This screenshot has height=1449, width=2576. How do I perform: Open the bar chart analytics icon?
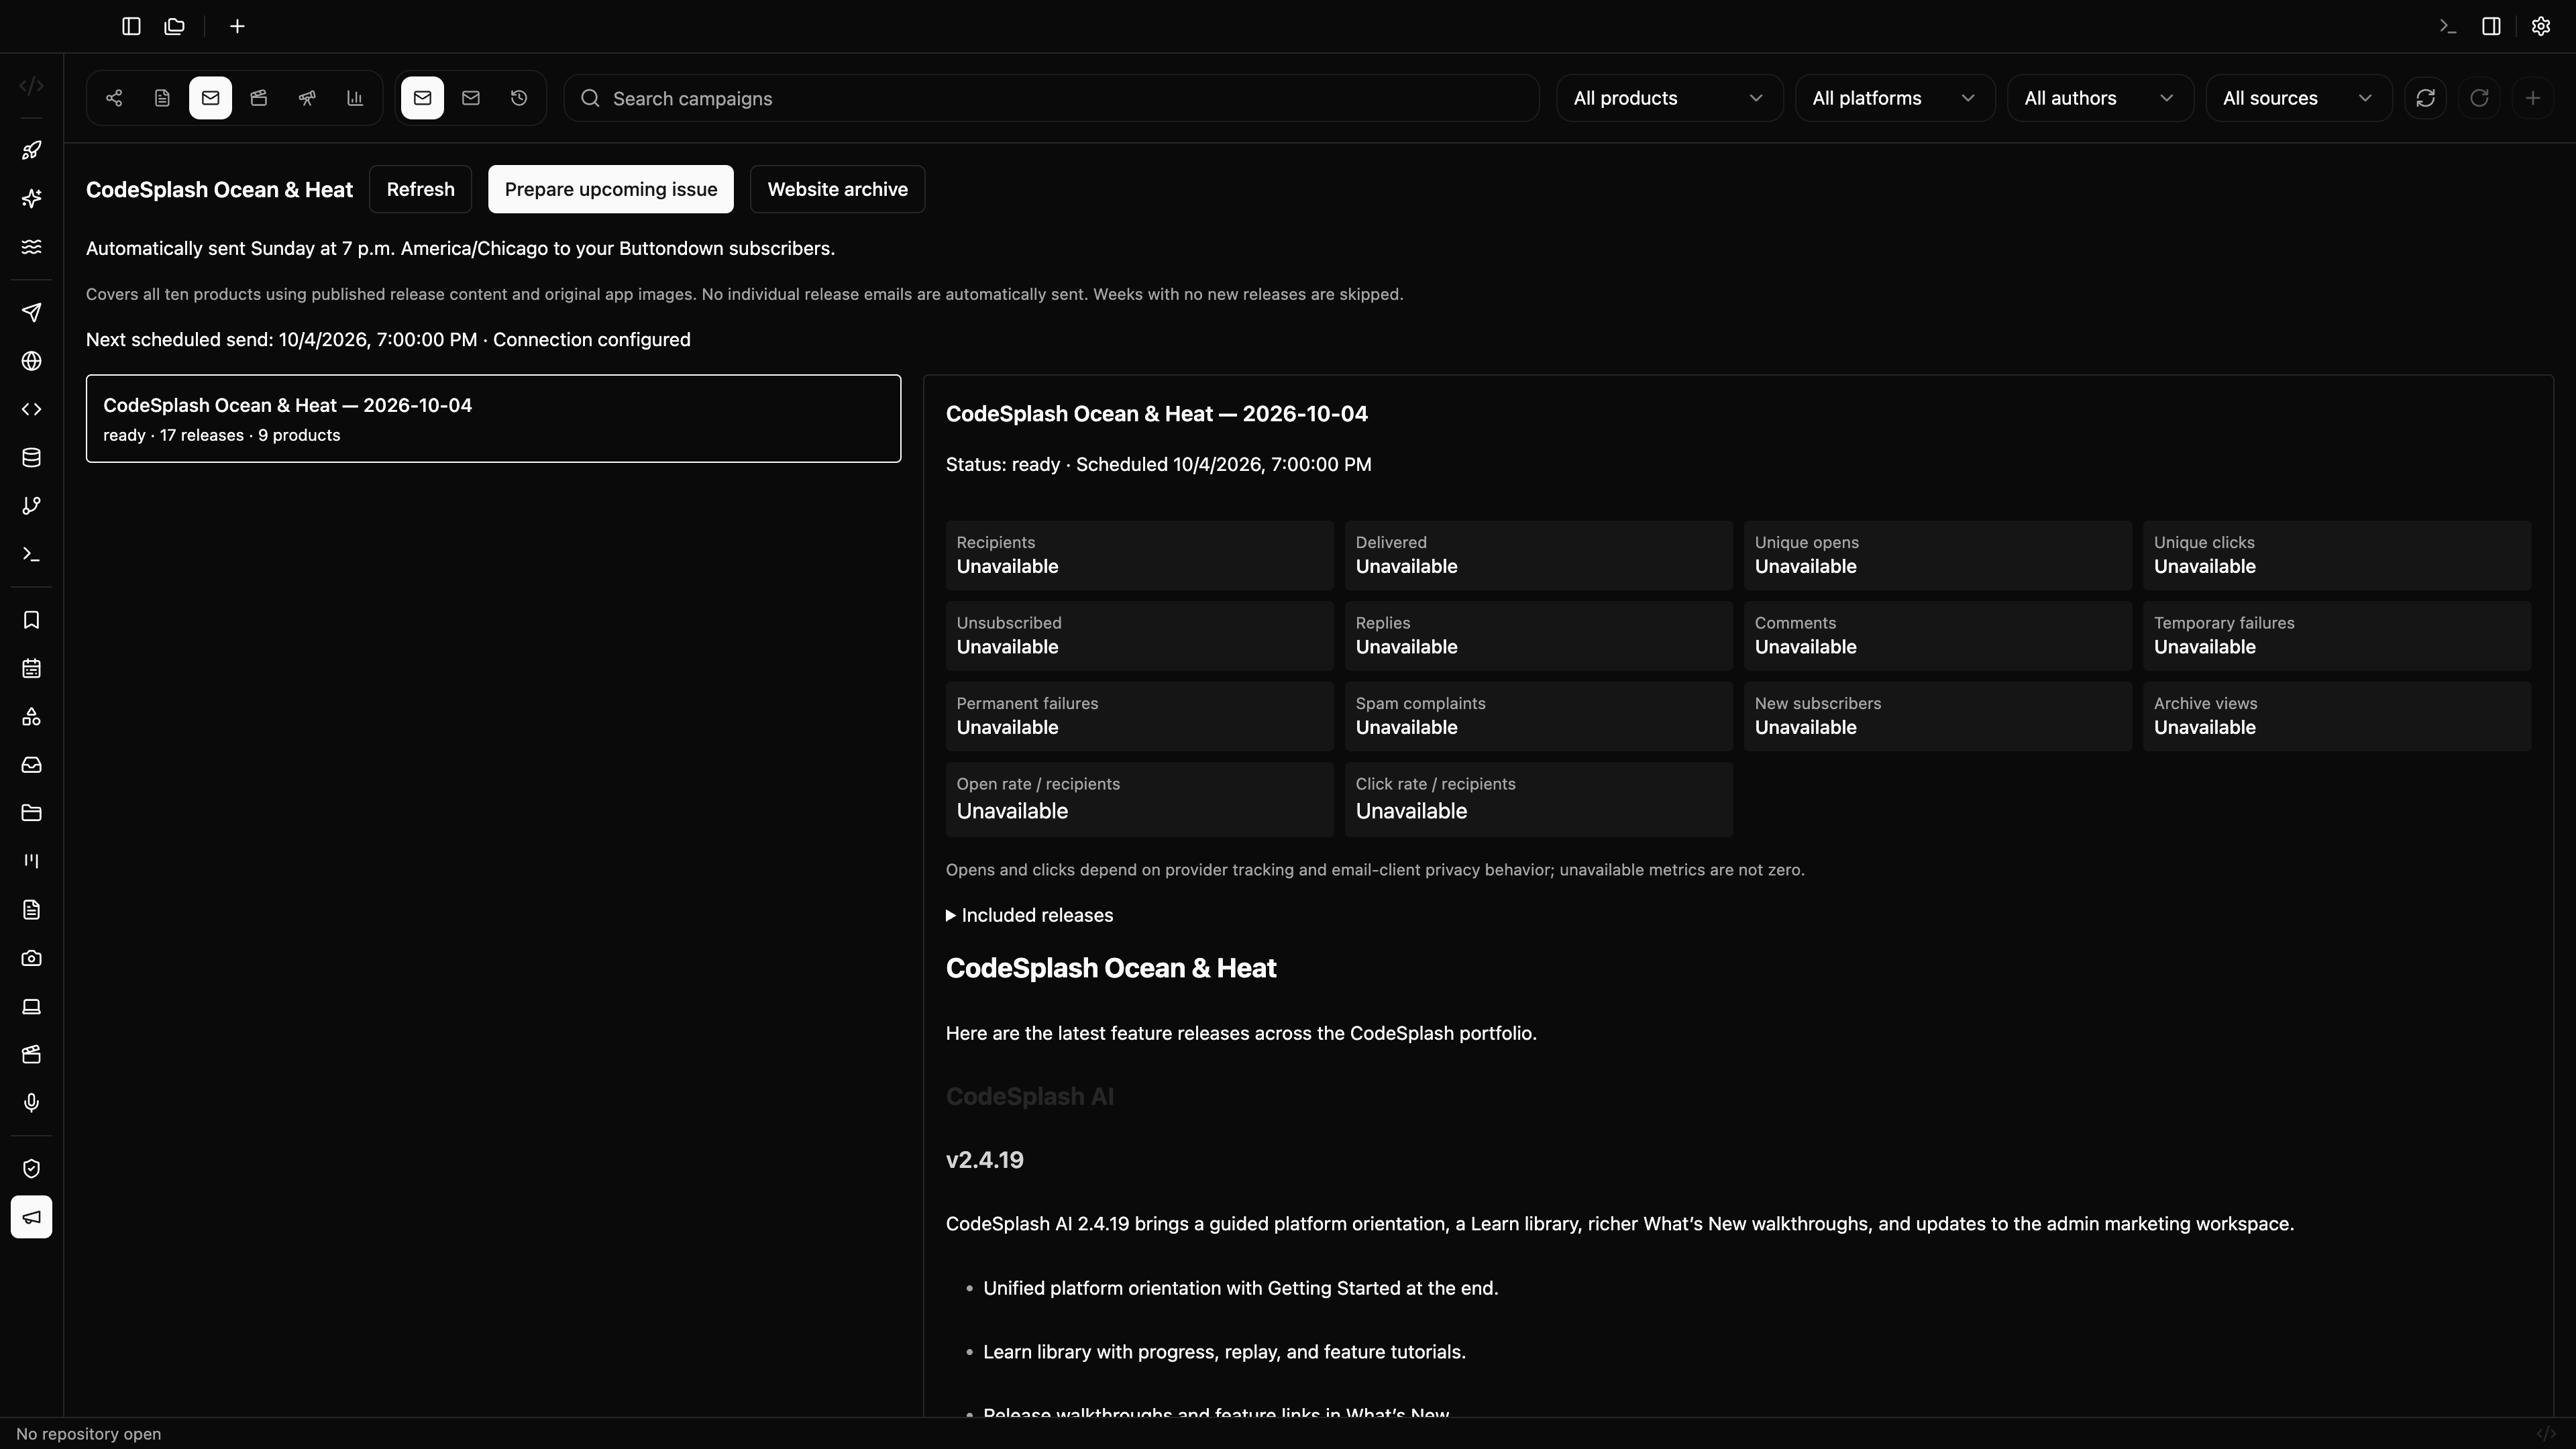[x=355, y=98]
